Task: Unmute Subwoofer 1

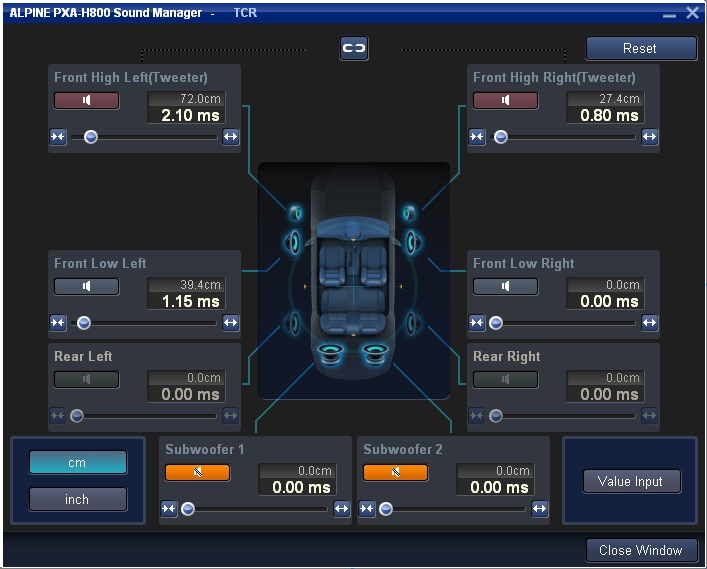Action: [x=197, y=472]
